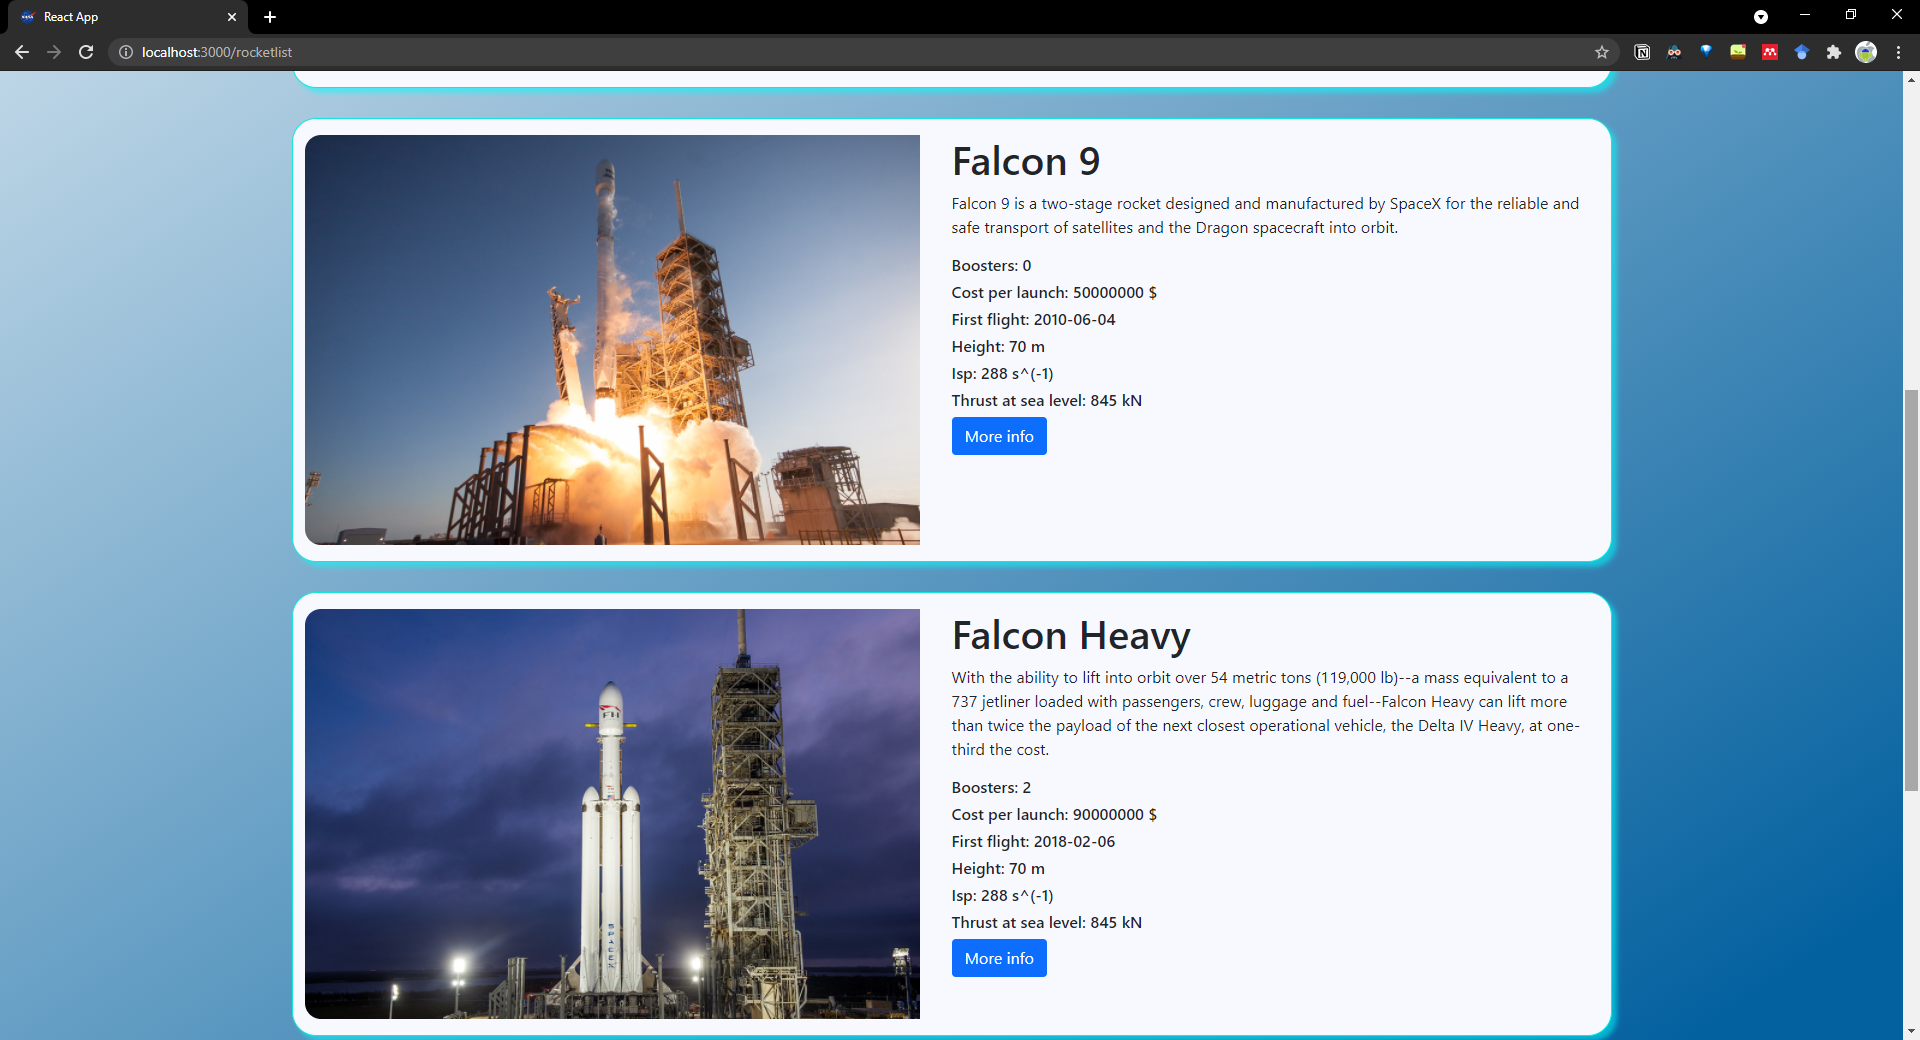Click 'First flight: 2010-06-04' text

[1033, 319]
